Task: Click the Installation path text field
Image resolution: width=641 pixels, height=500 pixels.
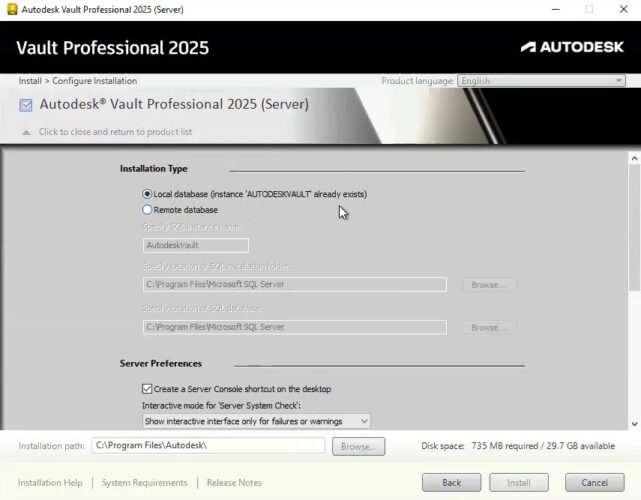Action: click(x=208, y=445)
